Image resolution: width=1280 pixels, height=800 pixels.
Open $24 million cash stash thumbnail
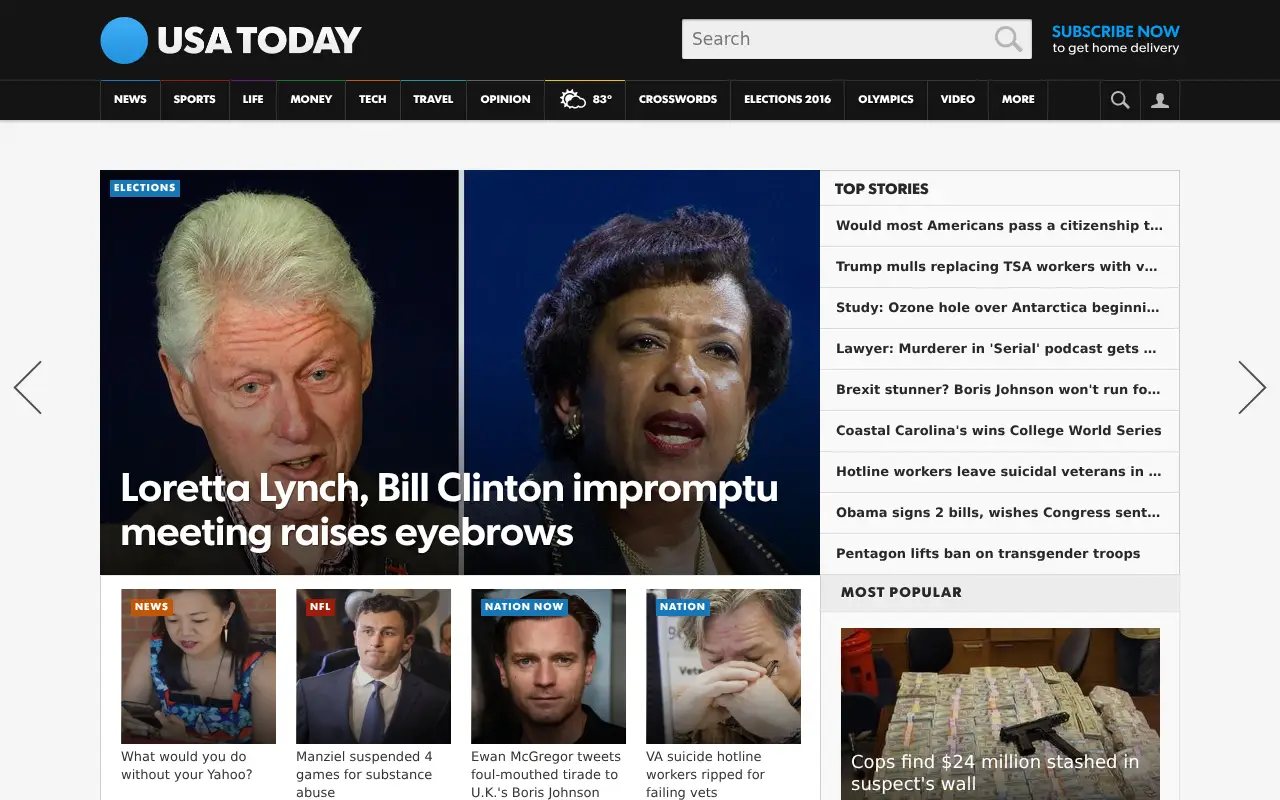tap(1000, 714)
